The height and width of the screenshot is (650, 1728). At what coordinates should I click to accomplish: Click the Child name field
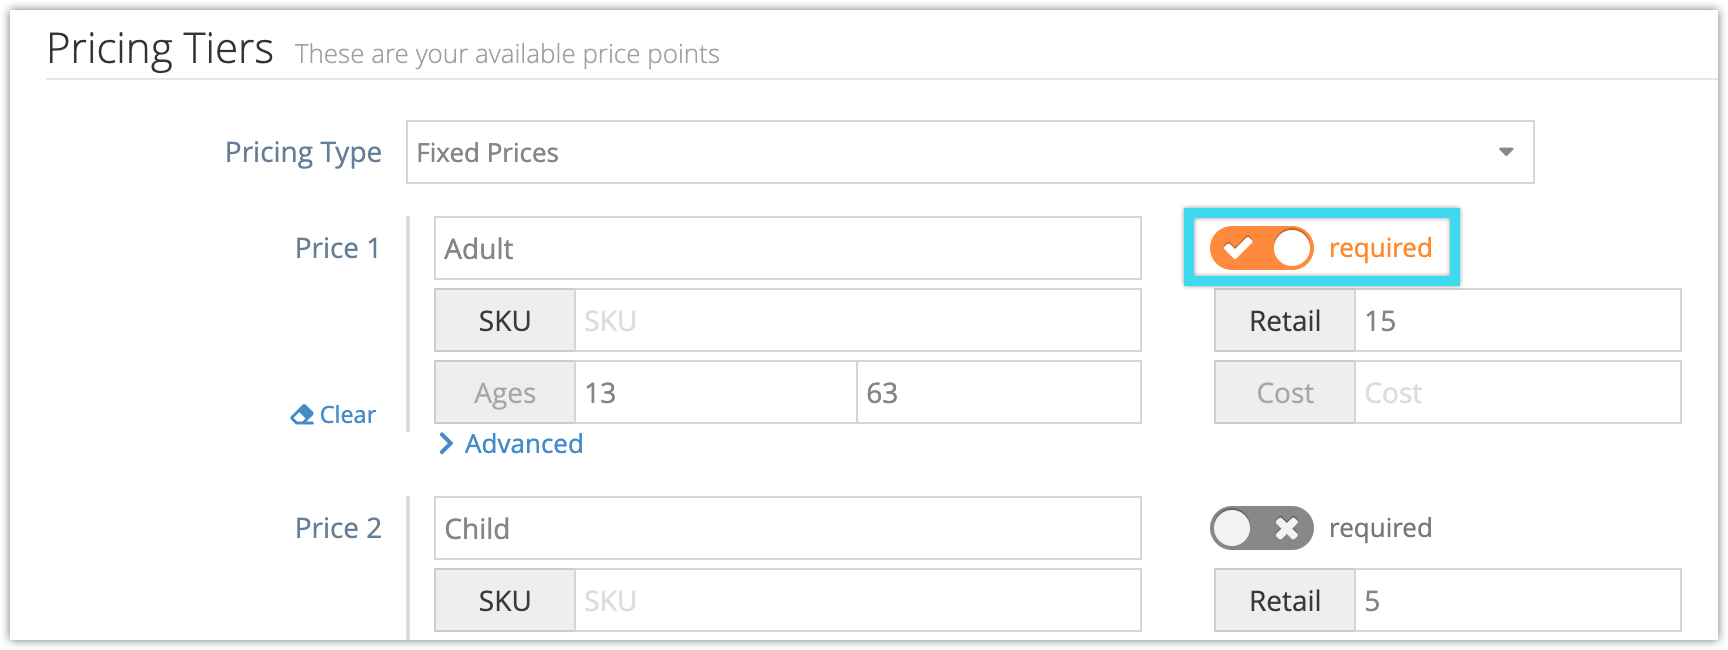coord(788,528)
